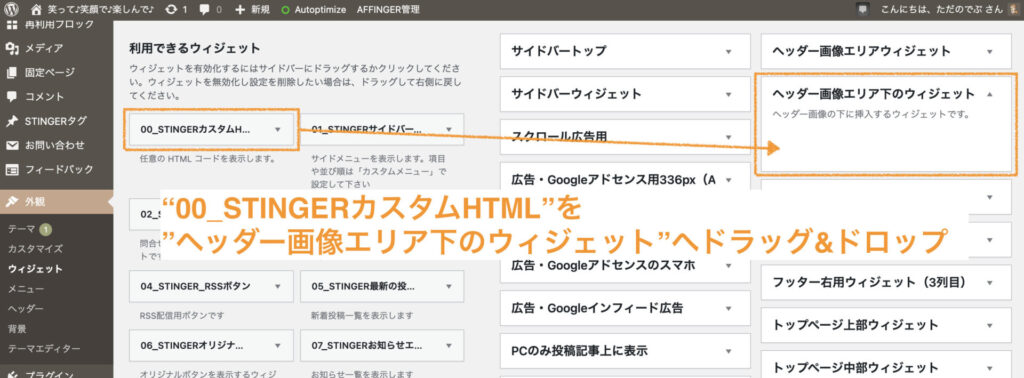Open the 背景 submenu item

[17, 328]
